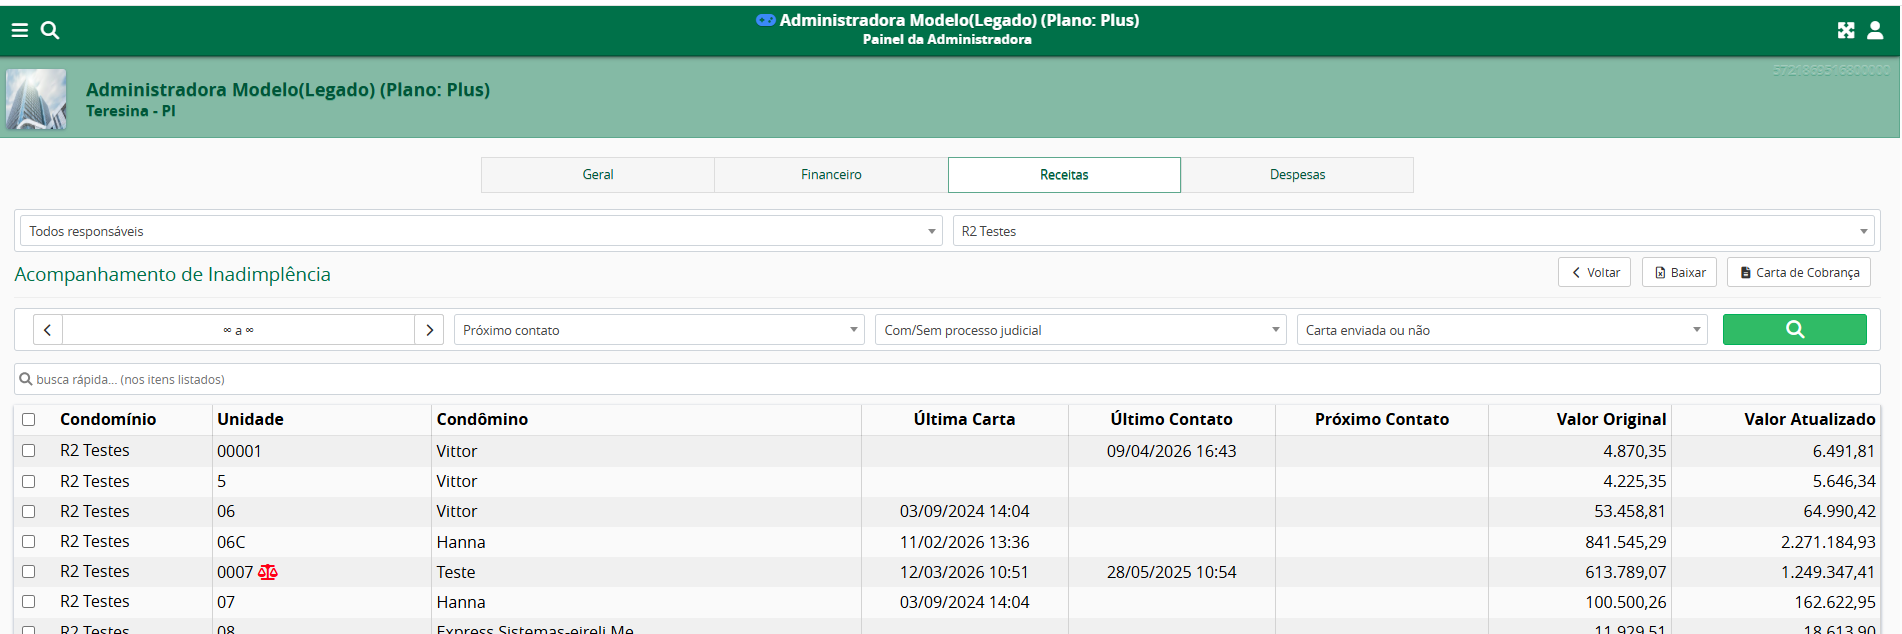Click the administradora building thumbnail
The image size is (1902, 634).
tap(37, 98)
